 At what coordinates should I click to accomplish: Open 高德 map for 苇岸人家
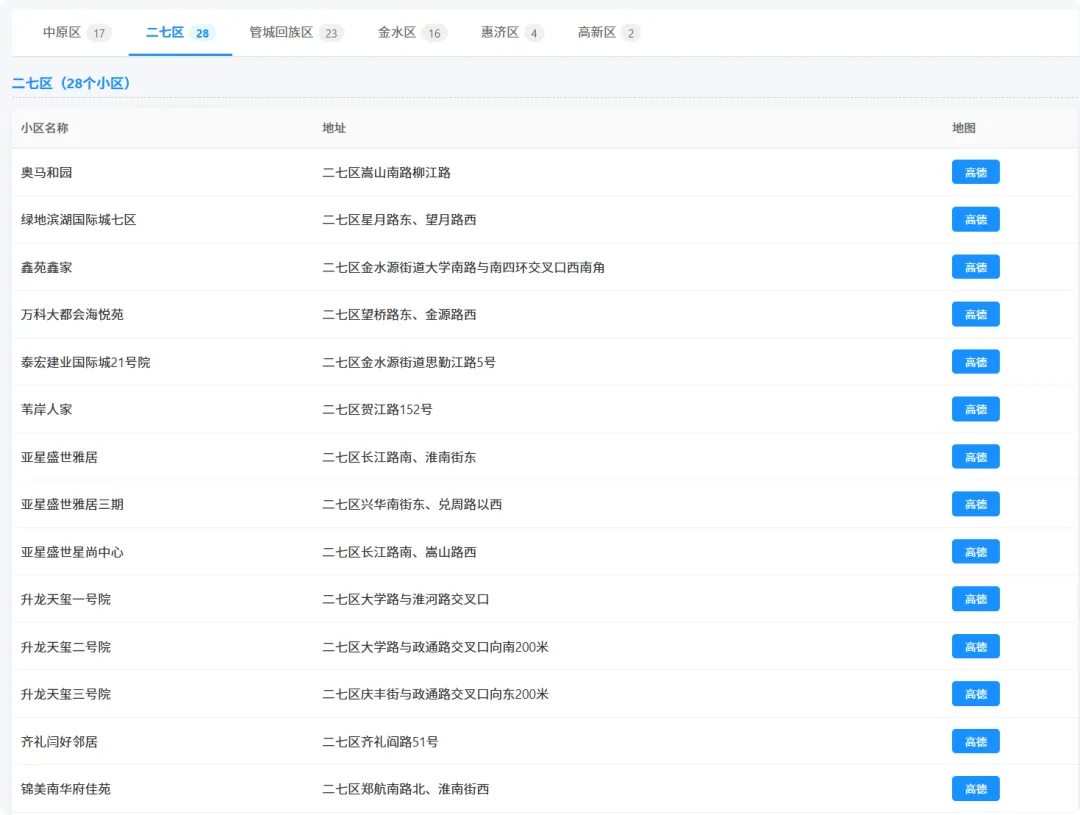pyautogui.click(x=975, y=409)
